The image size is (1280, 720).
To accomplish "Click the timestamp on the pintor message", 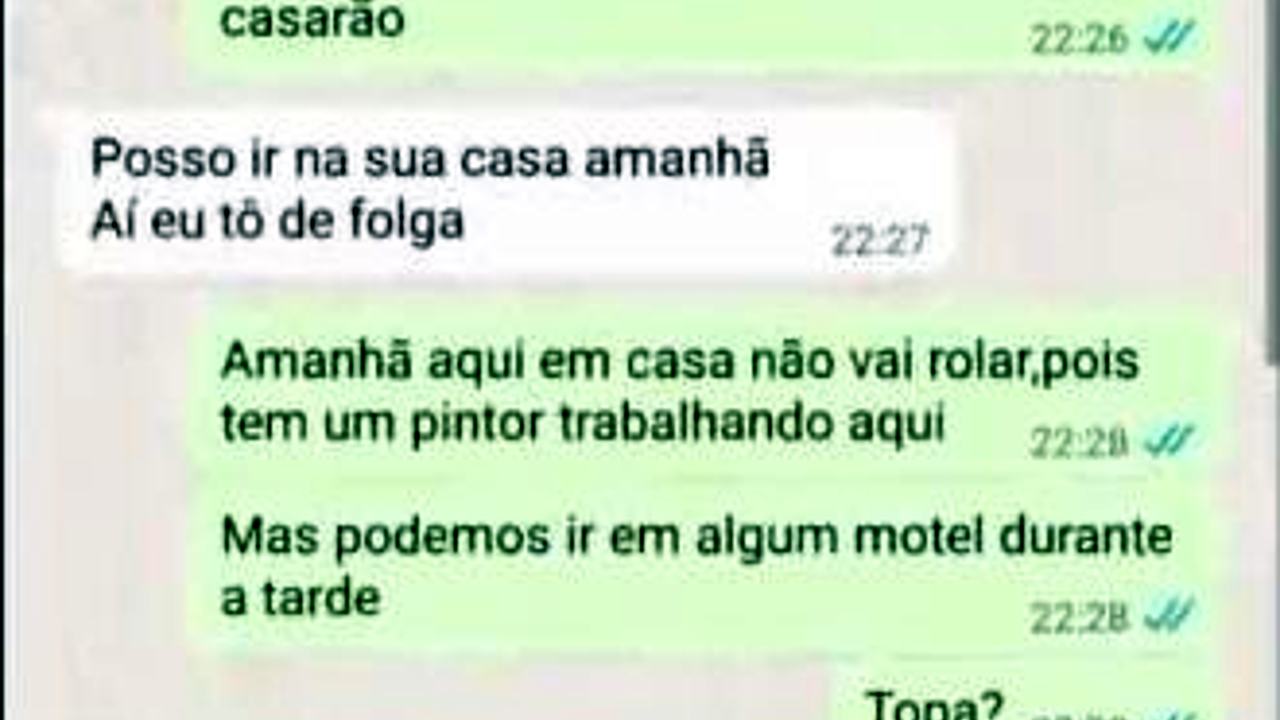I will 1080,441.
